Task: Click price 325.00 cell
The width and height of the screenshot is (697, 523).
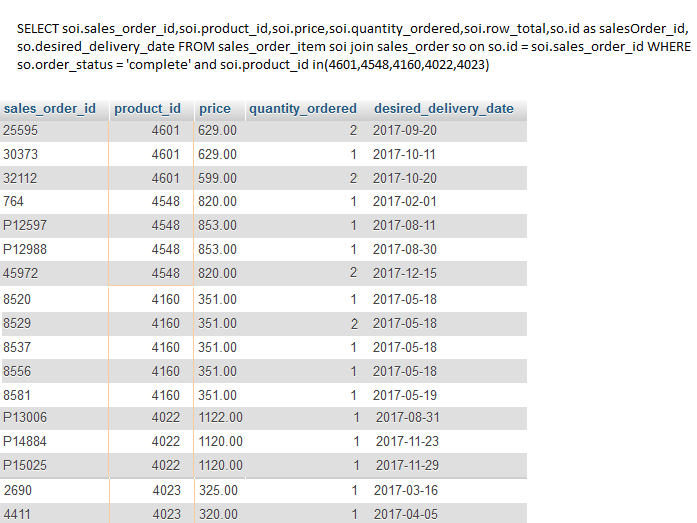Action: click(x=218, y=491)
